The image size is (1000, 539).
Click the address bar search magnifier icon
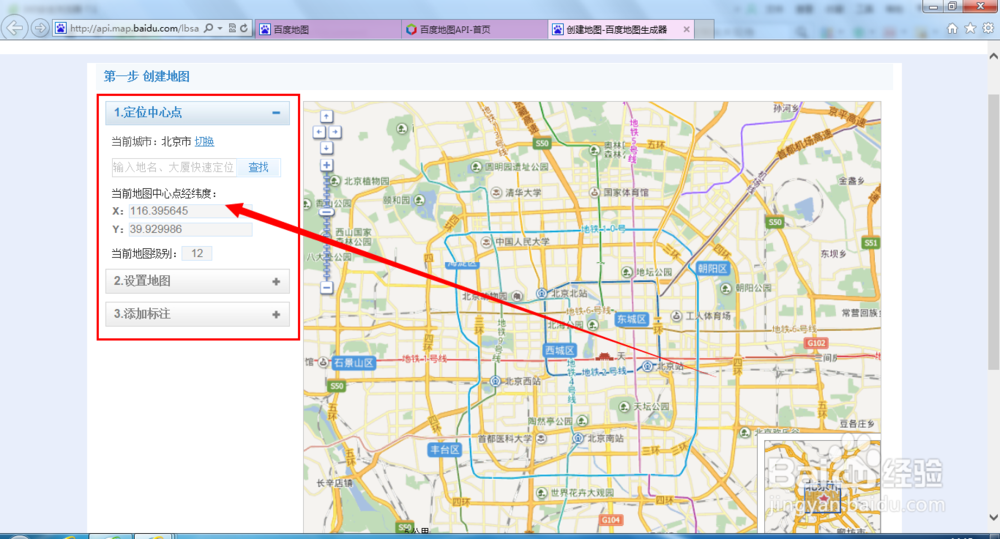click(208, 28)
